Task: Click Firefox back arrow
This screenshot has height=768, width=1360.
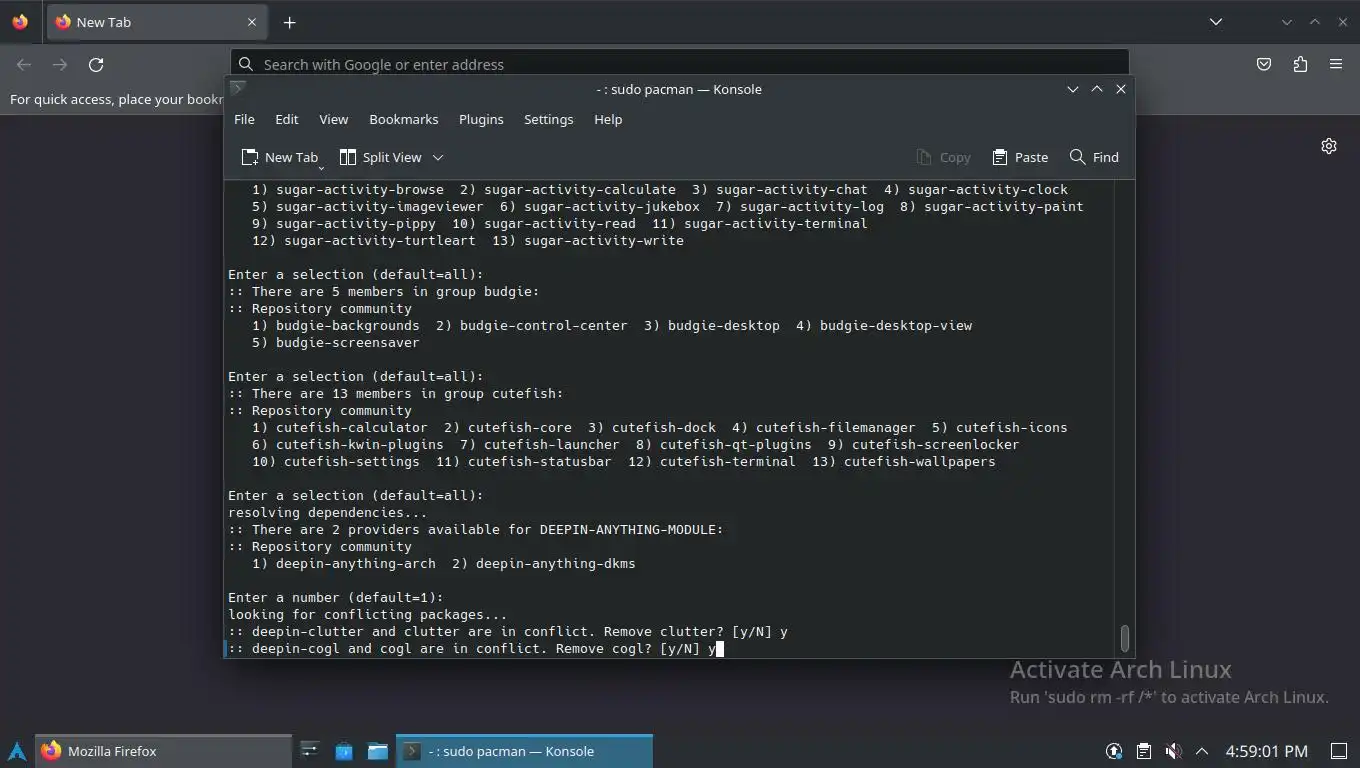Action: (24, 64)
